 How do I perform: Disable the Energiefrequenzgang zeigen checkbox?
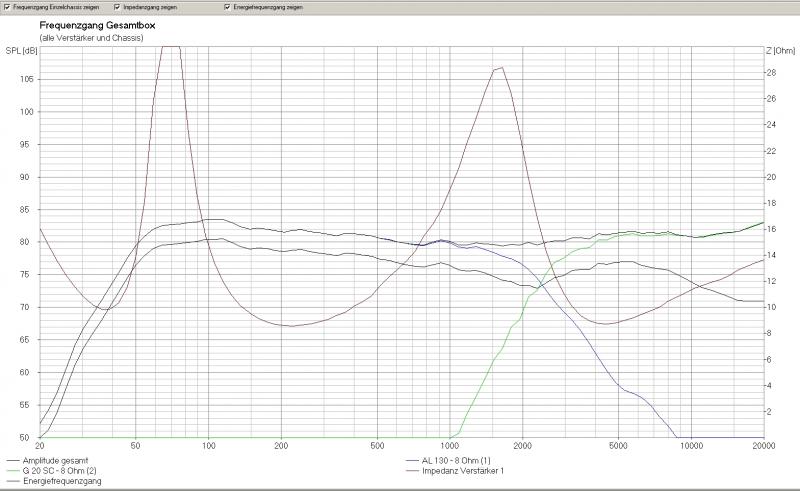tap(227, 7)
